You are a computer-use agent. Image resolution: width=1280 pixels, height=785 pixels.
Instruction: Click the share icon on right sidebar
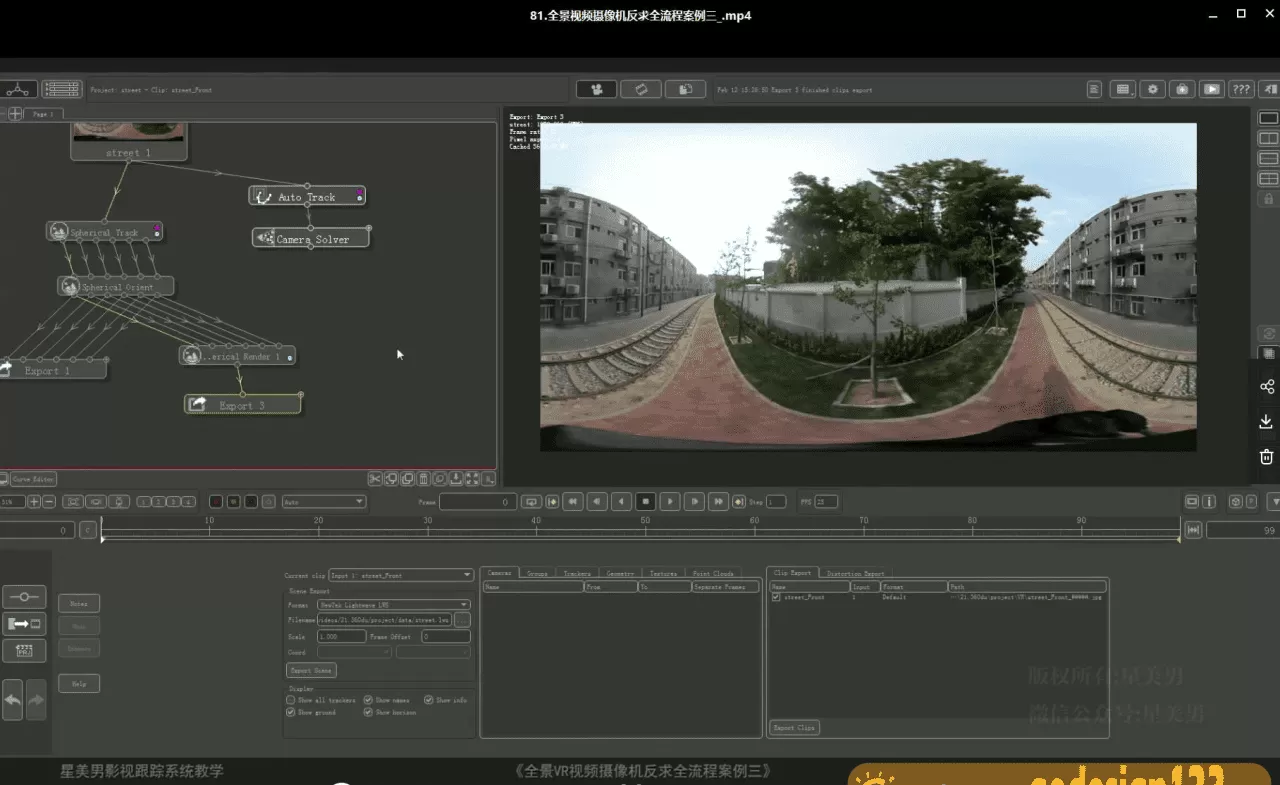coord(1266,387)
